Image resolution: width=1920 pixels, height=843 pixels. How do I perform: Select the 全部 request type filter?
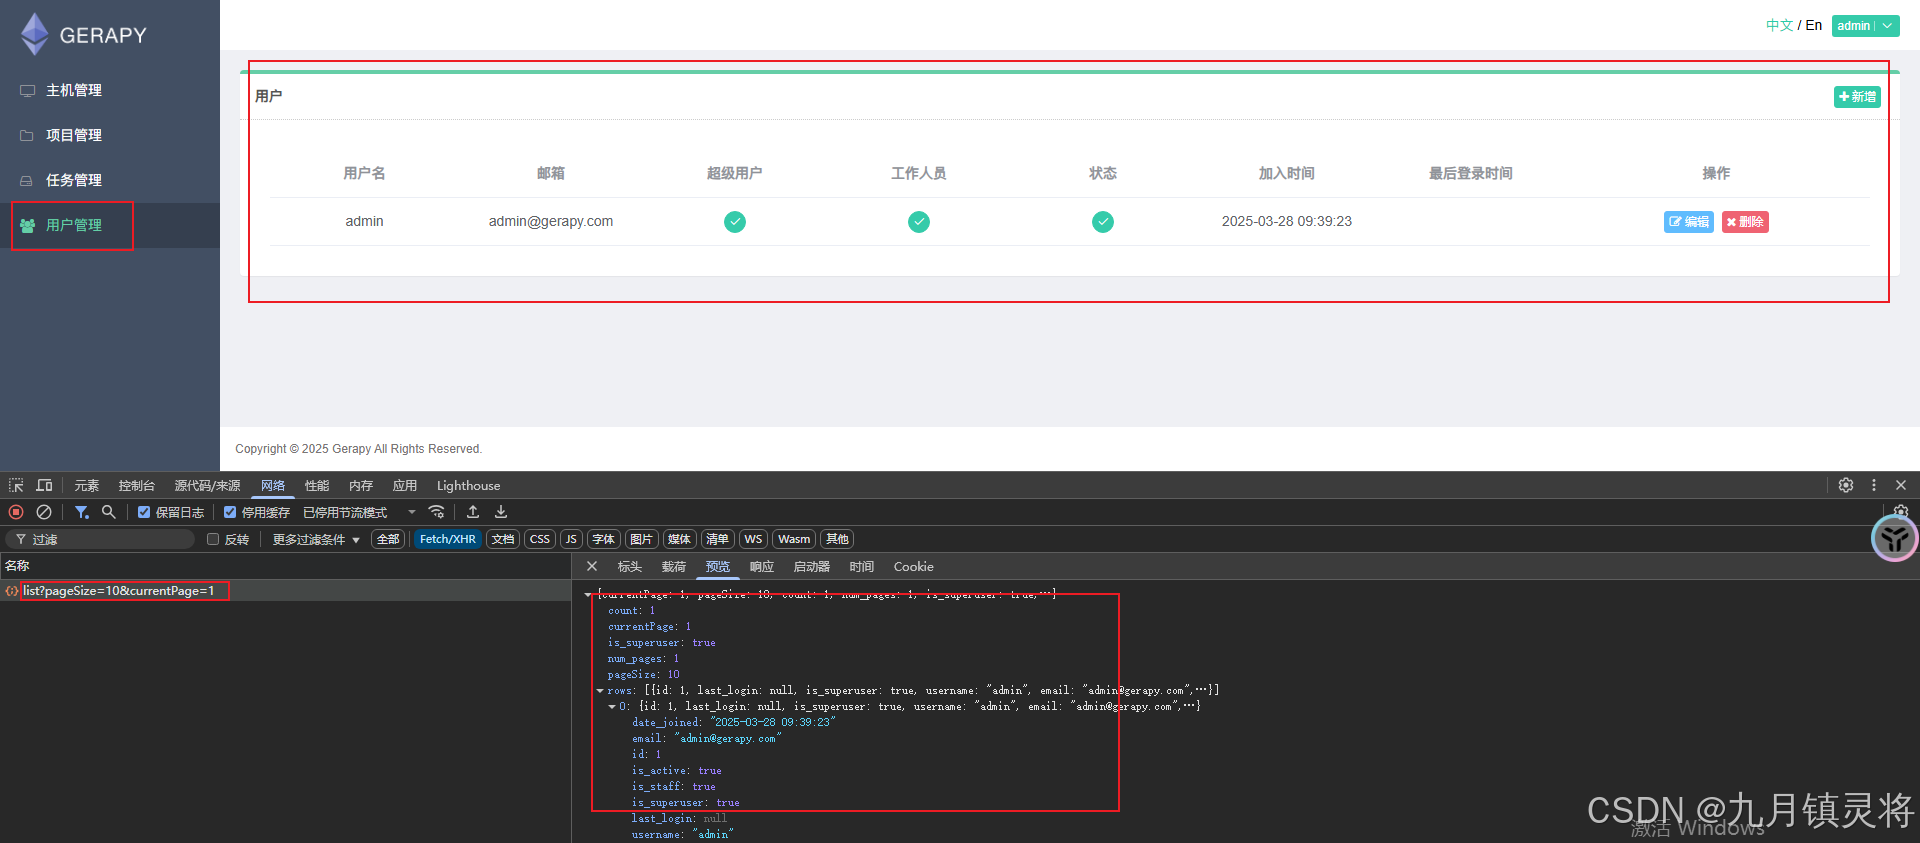coord(388,539)
